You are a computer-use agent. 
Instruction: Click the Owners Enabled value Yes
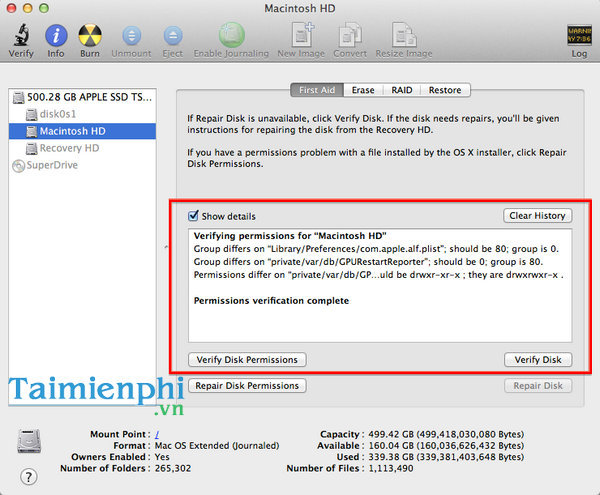click(x=162, y=457)
